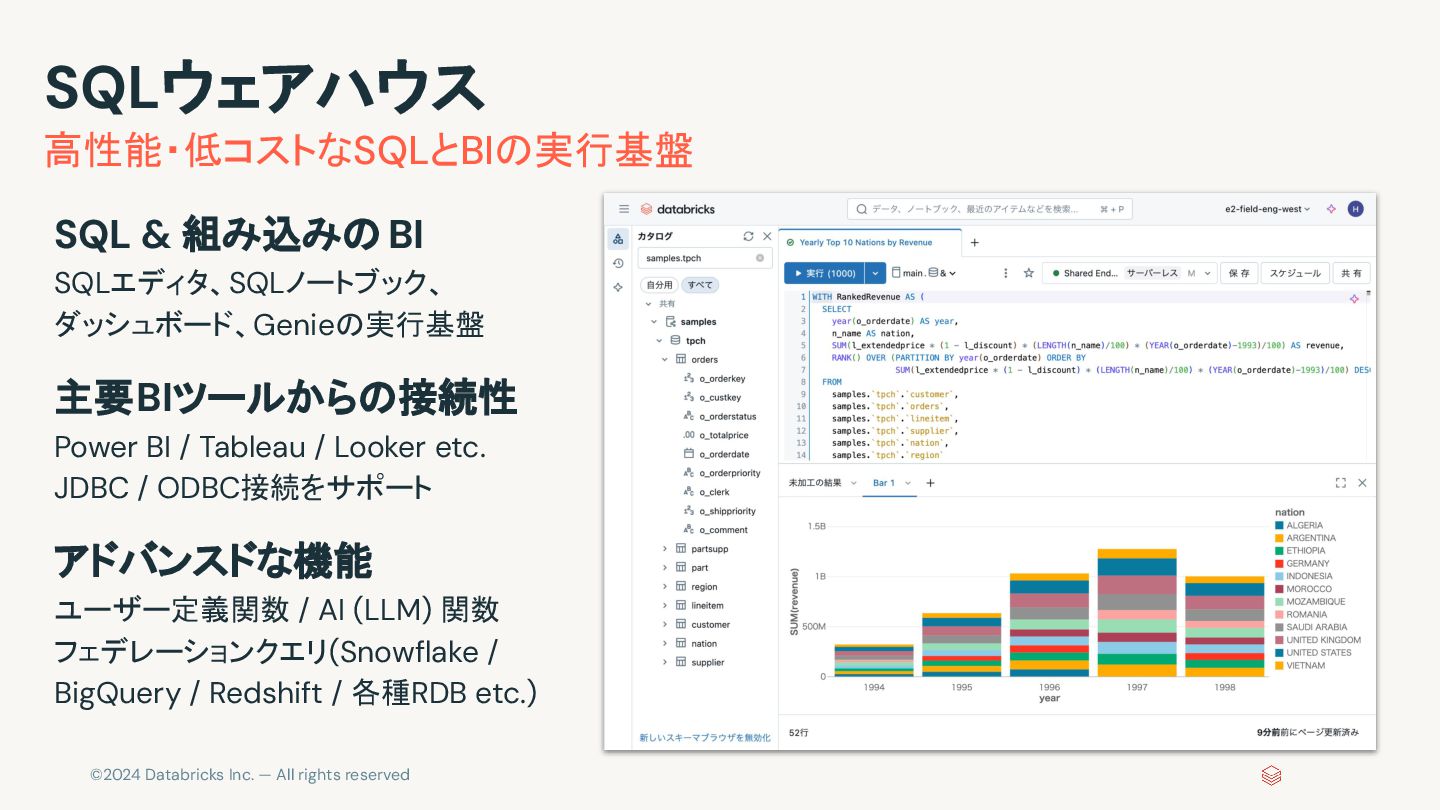This screenshot has height=810, width=1440.
Task: Click the o_orderstatus string type icon
Action: tap(688, 416)
